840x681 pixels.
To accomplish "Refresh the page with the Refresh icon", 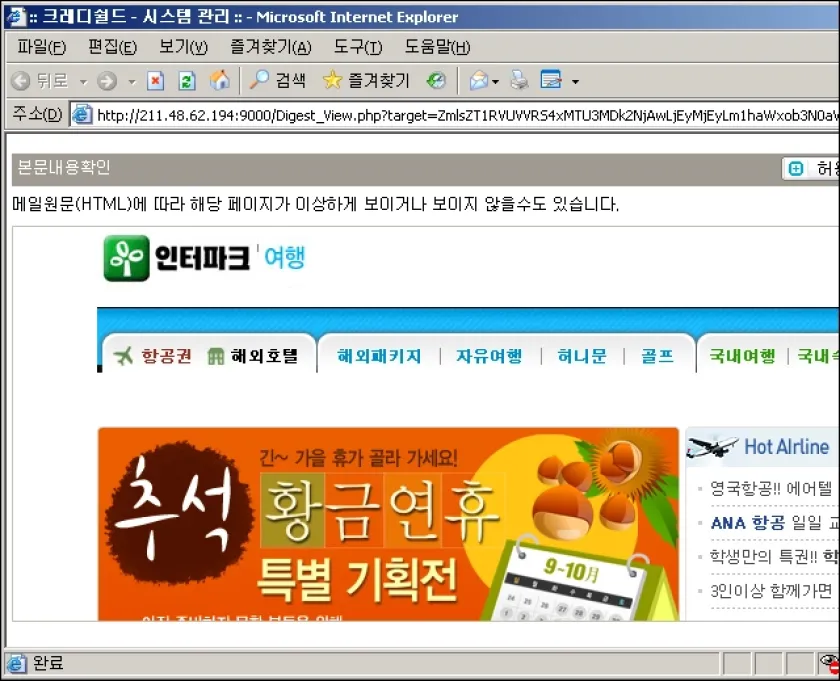I will click(186, 81).
